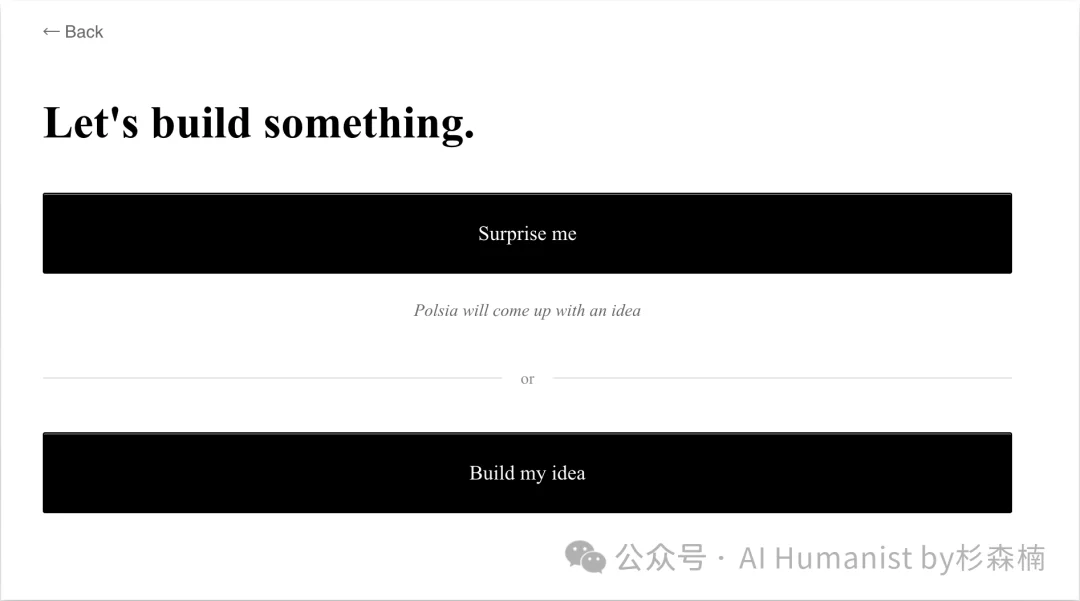1080x601 pixels.
Task: Click the or divider label between buttons
Action: [527, 378]
